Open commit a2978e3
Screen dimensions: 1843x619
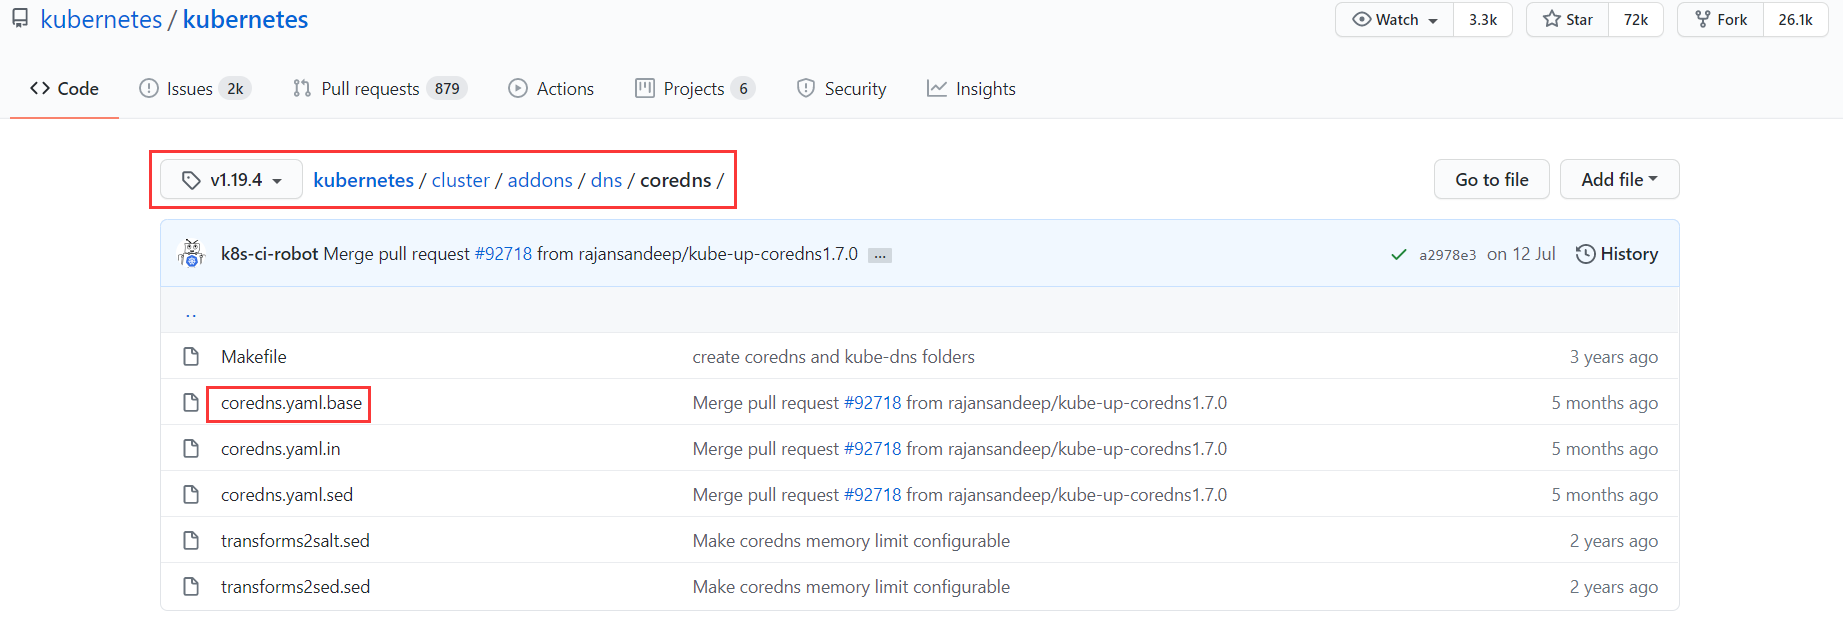coord(1447,255)
